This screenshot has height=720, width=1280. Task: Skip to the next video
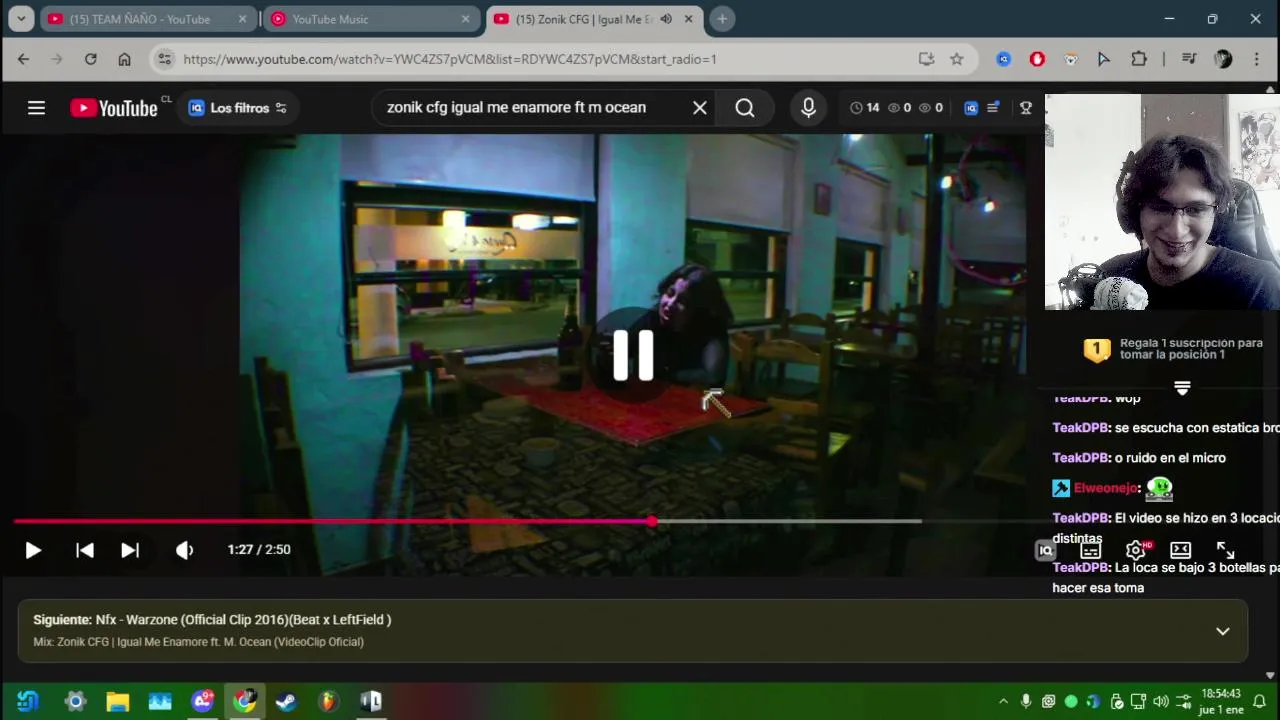point(130,550)
